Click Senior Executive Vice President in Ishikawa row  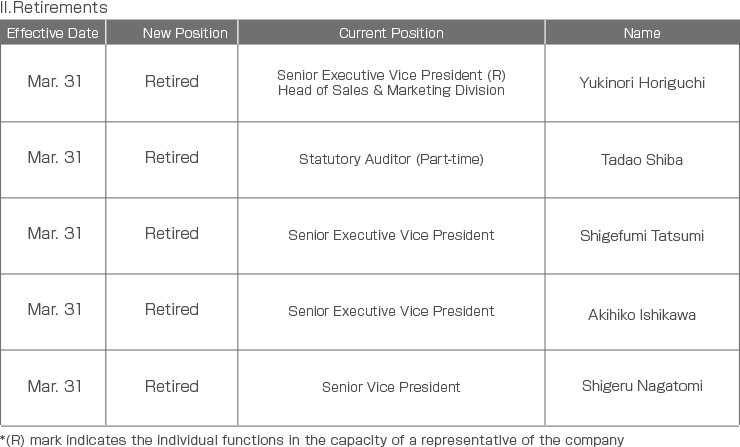coord(391,311)
